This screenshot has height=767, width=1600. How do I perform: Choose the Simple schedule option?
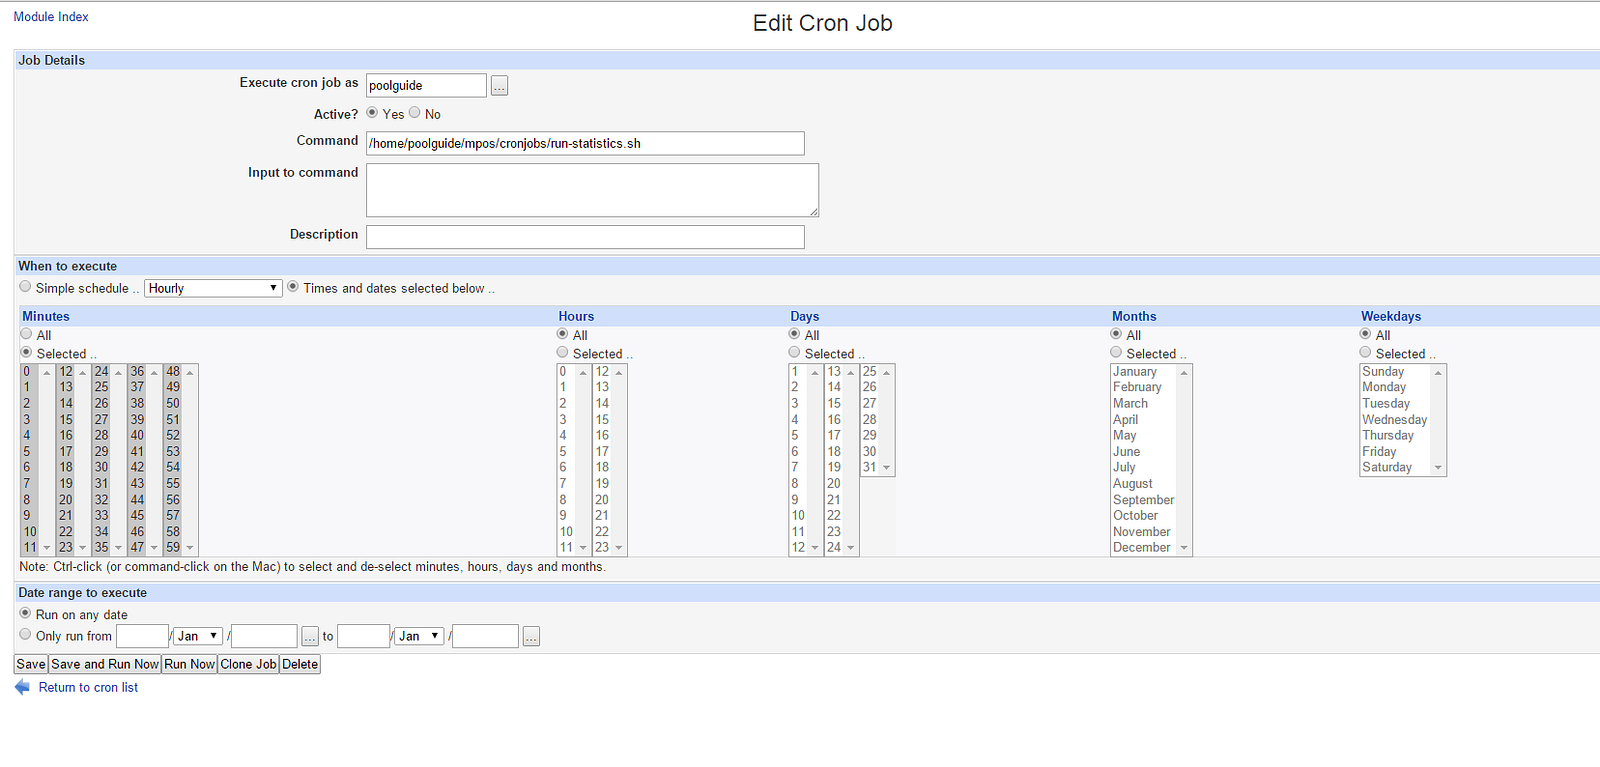[25, 287]
